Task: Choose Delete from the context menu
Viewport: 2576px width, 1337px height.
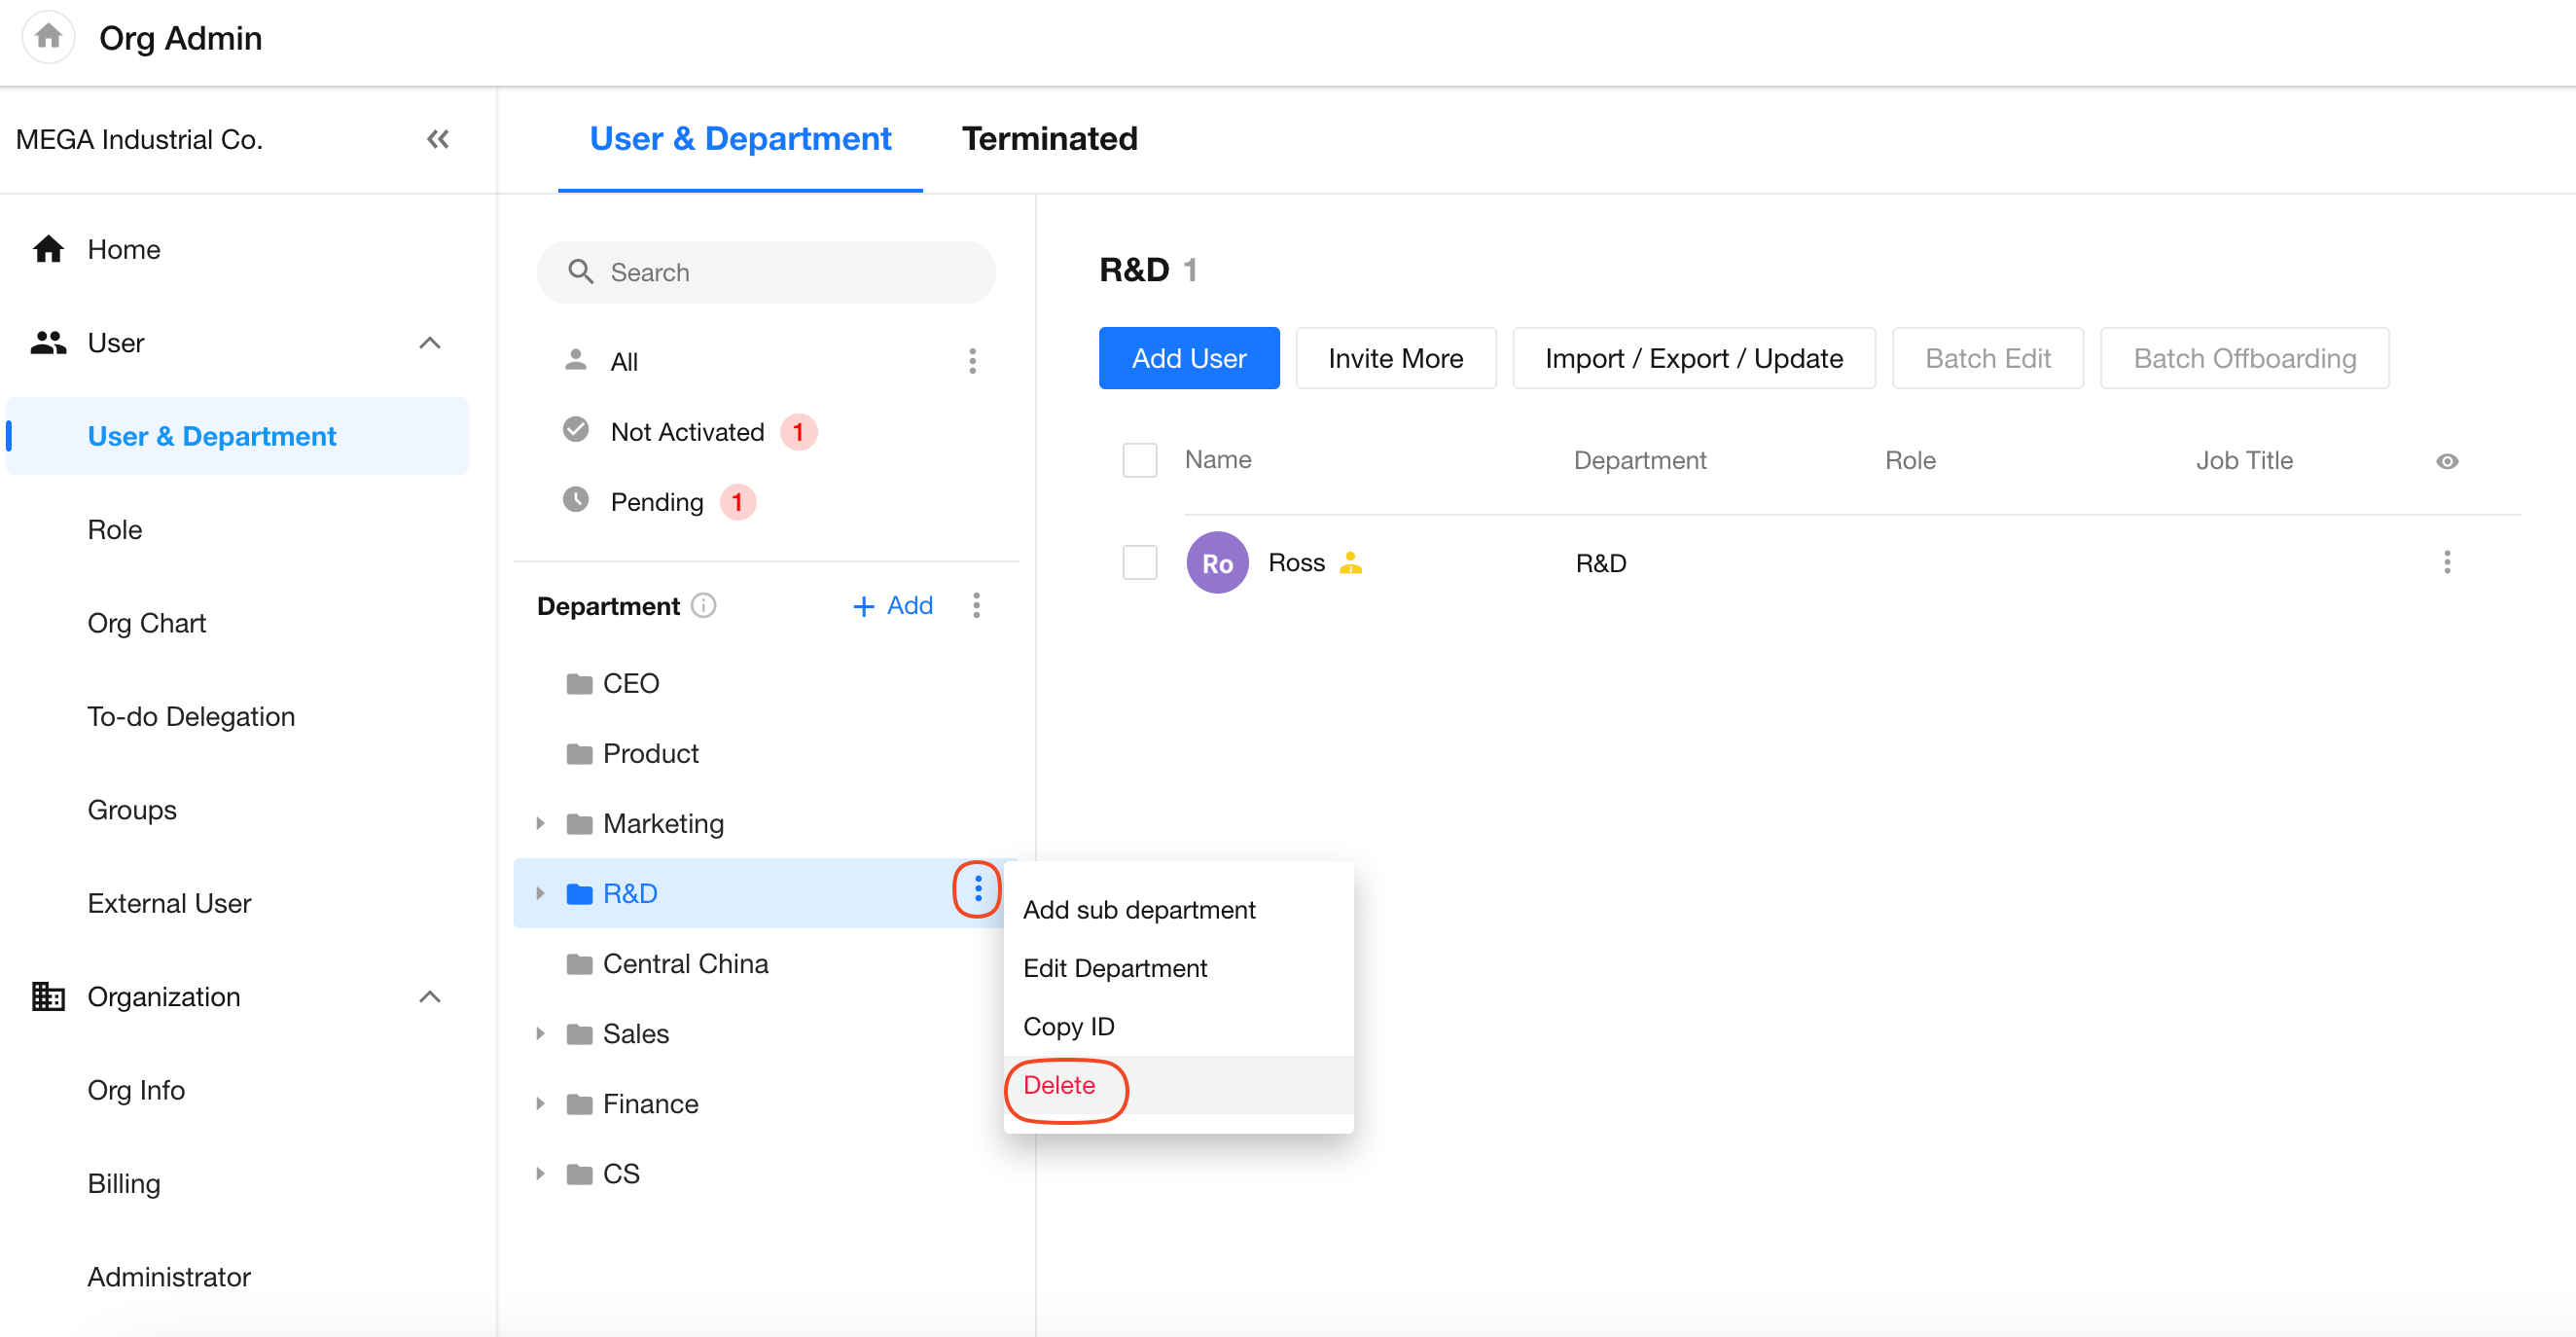Action: [x=1059, y=1085]
